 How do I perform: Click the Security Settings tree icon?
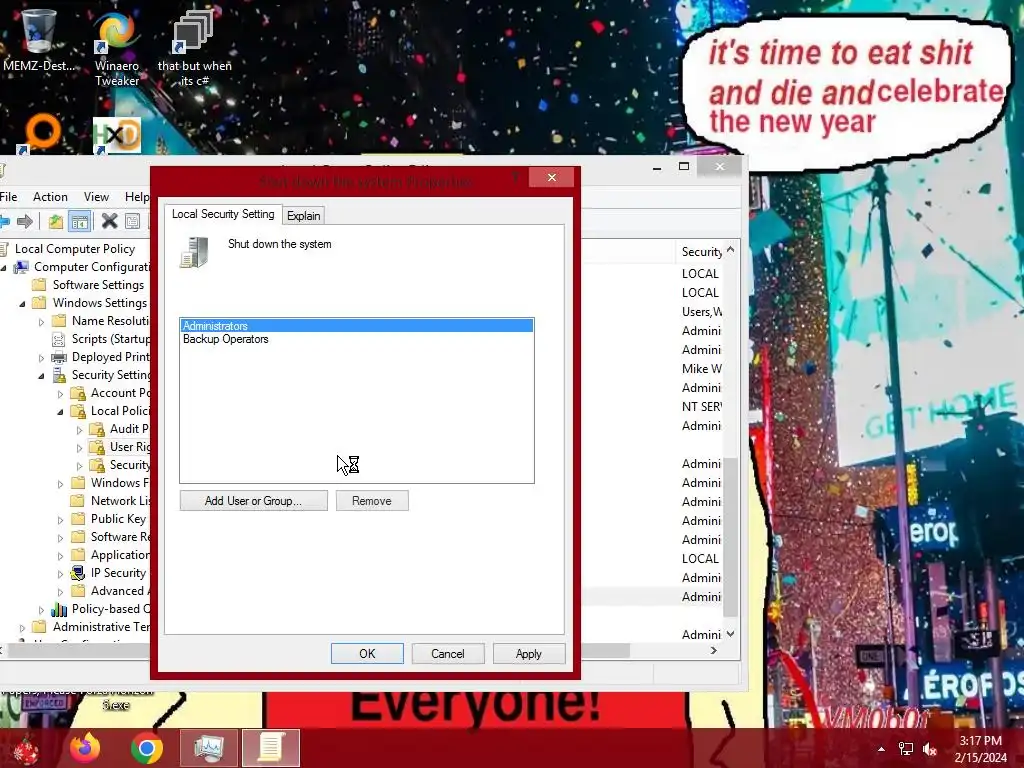[x=59, y=375]
